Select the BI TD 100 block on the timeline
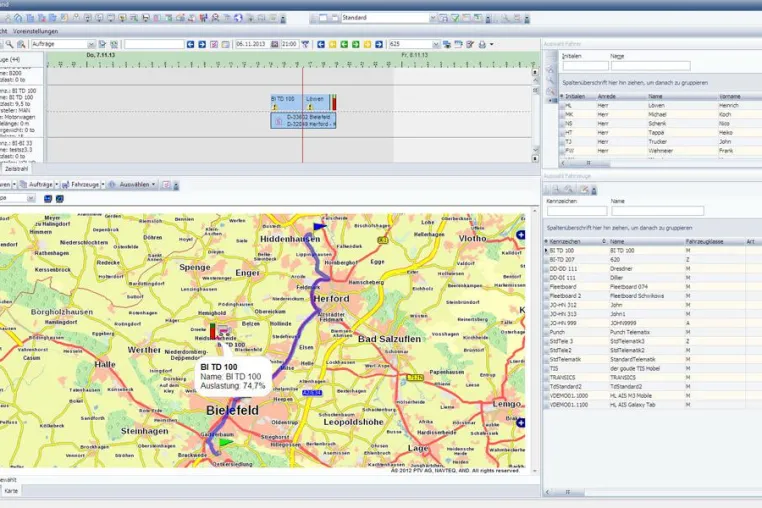Viewport: 762px width, 508px height. (x=287, y=103)
